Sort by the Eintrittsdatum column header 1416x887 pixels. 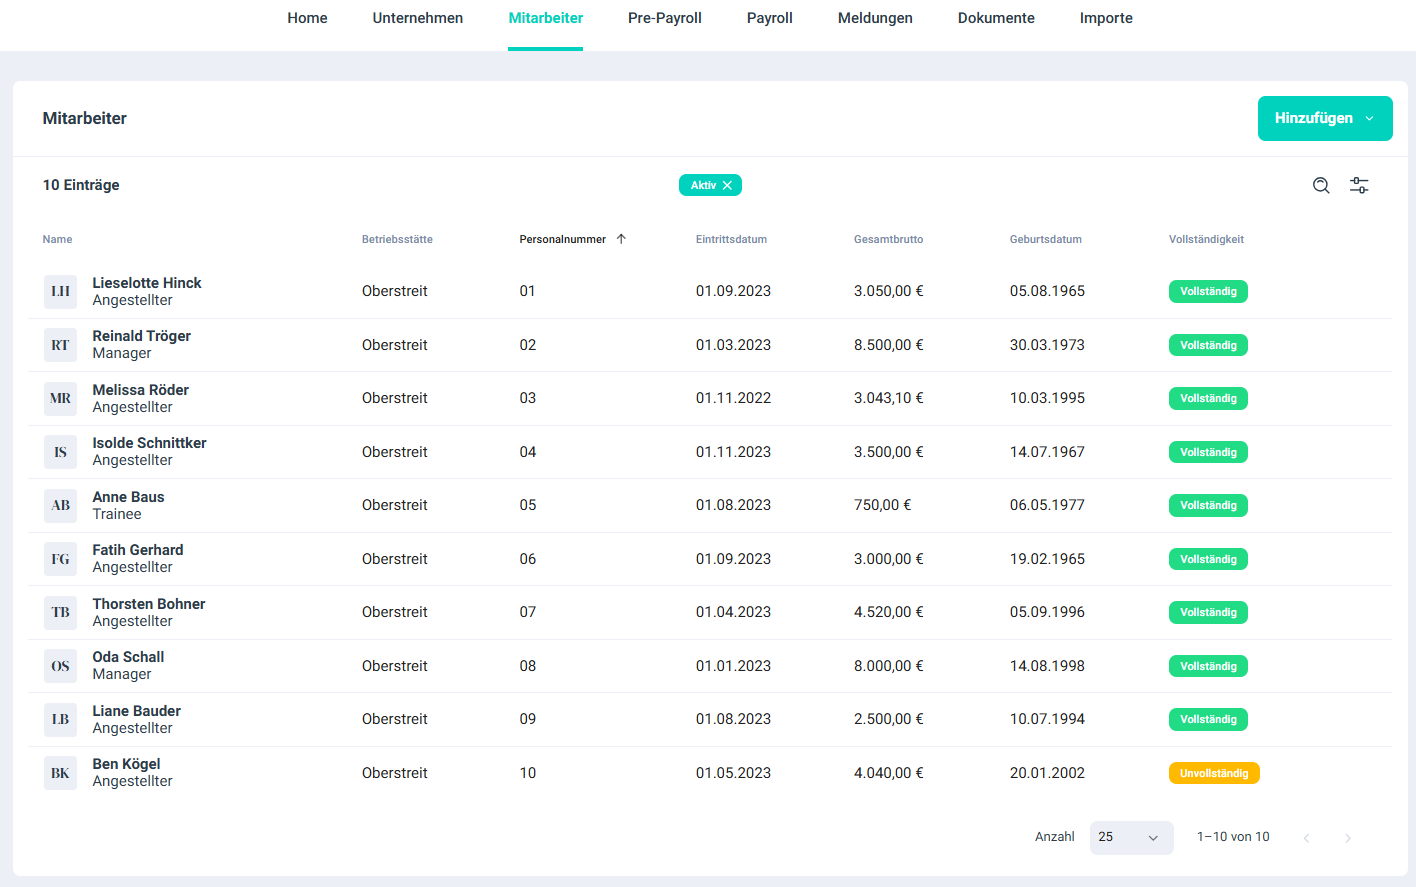[x=731, y=239]
